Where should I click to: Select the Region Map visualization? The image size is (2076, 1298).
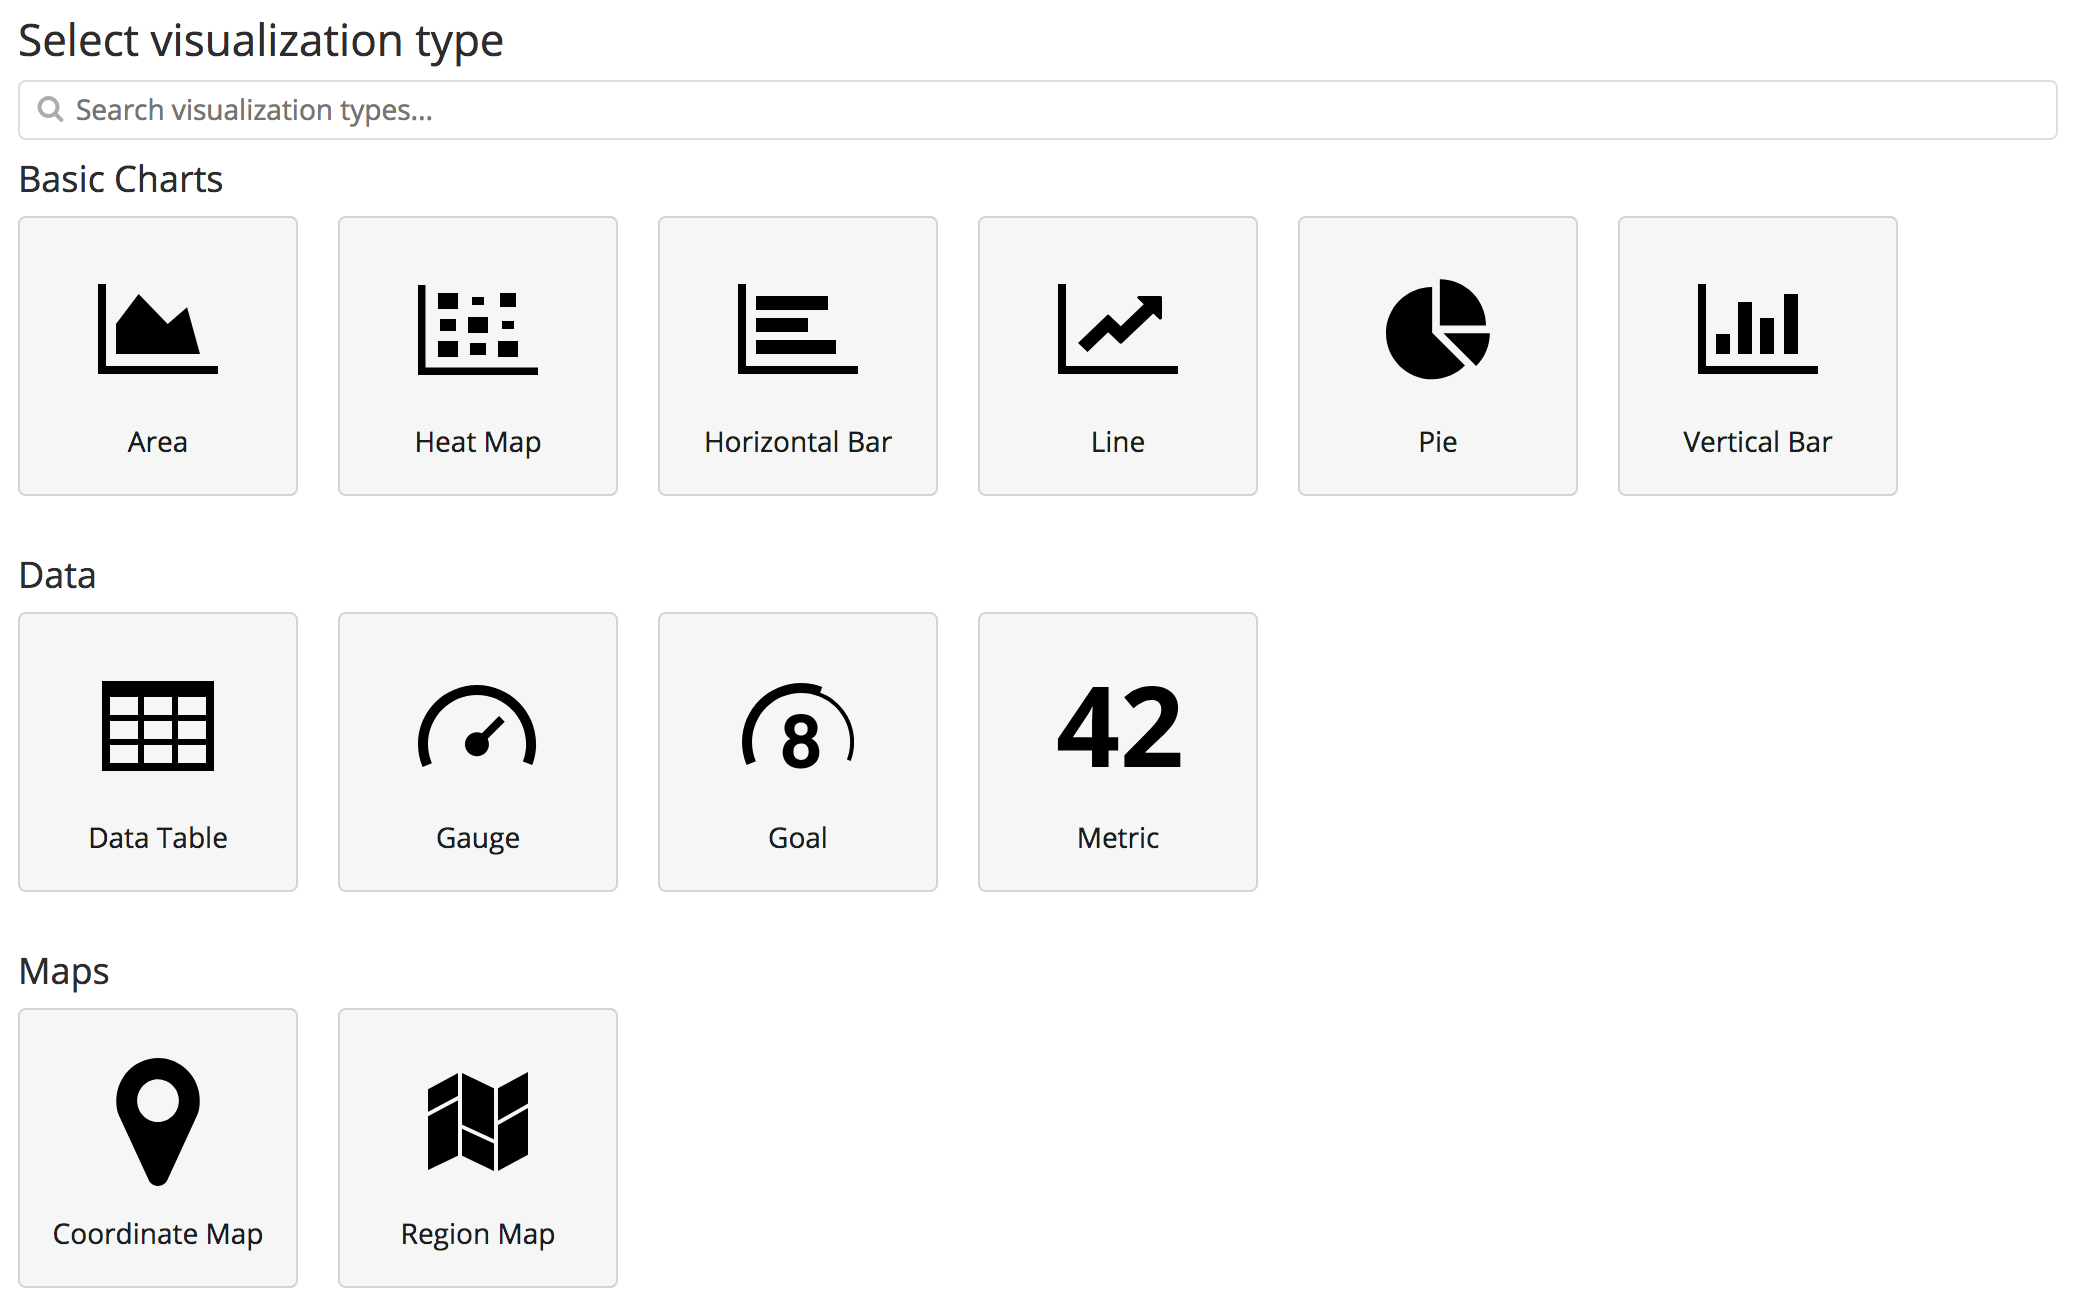(x=478, y=1148)
